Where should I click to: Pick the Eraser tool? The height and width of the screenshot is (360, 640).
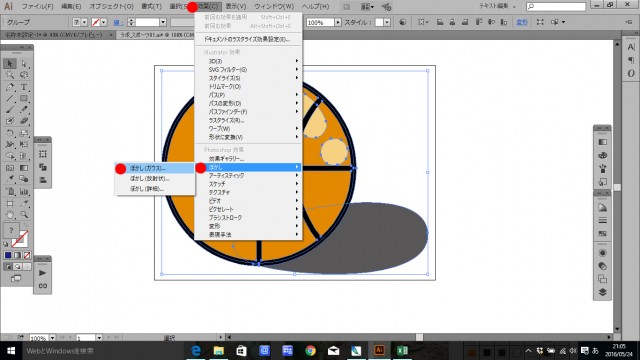click(x=24, y=121)
